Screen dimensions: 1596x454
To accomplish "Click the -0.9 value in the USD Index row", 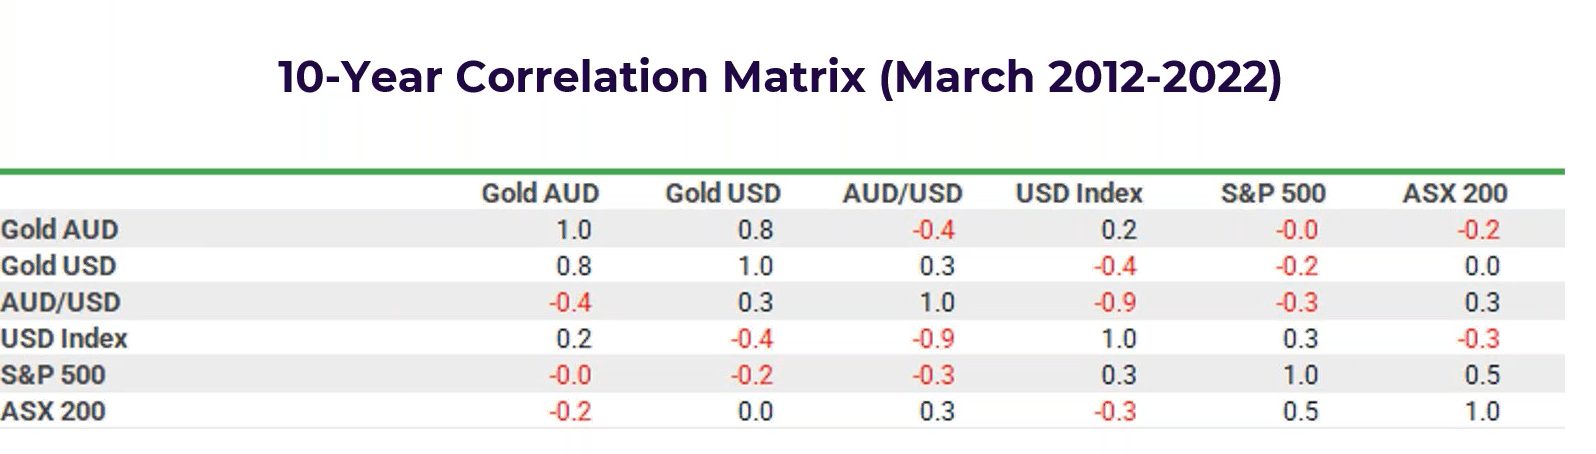I will tap(933, 339).
